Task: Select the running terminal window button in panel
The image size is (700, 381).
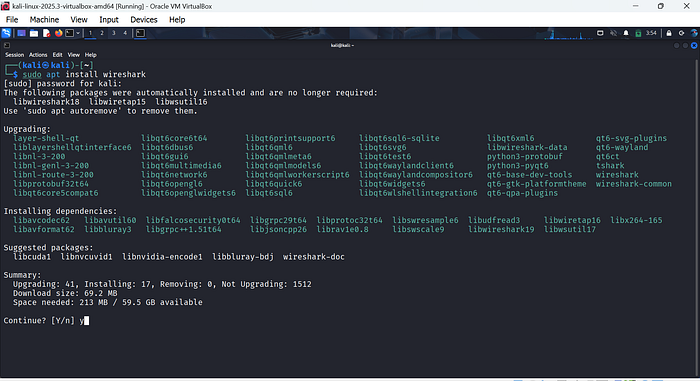Action: click(x=140, y=33)
